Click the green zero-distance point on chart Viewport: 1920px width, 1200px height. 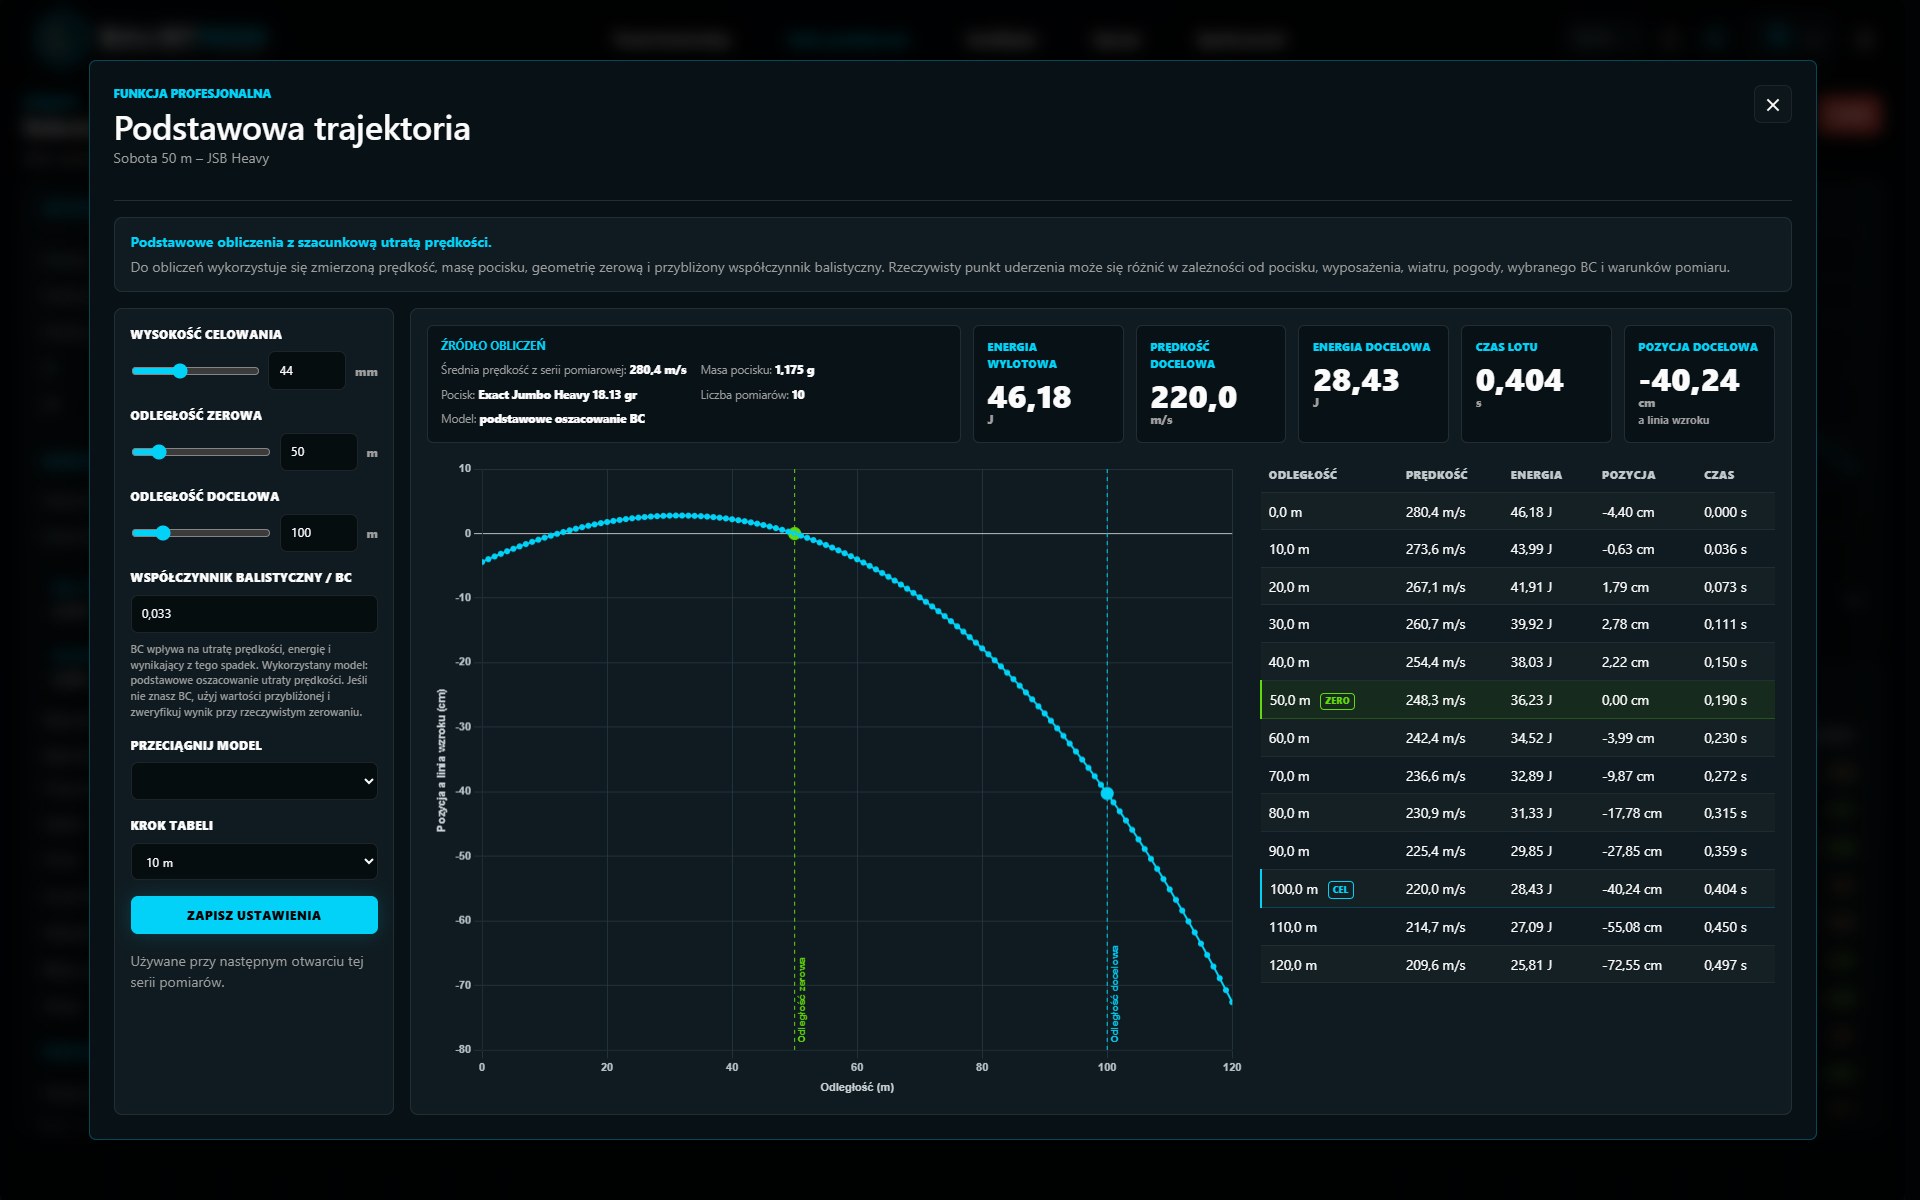(x=795, y=534)
